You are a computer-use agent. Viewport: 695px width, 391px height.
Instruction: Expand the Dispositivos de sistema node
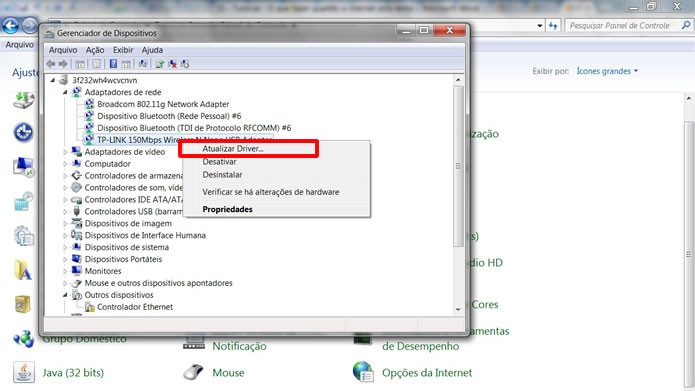(x=65, y=247)
